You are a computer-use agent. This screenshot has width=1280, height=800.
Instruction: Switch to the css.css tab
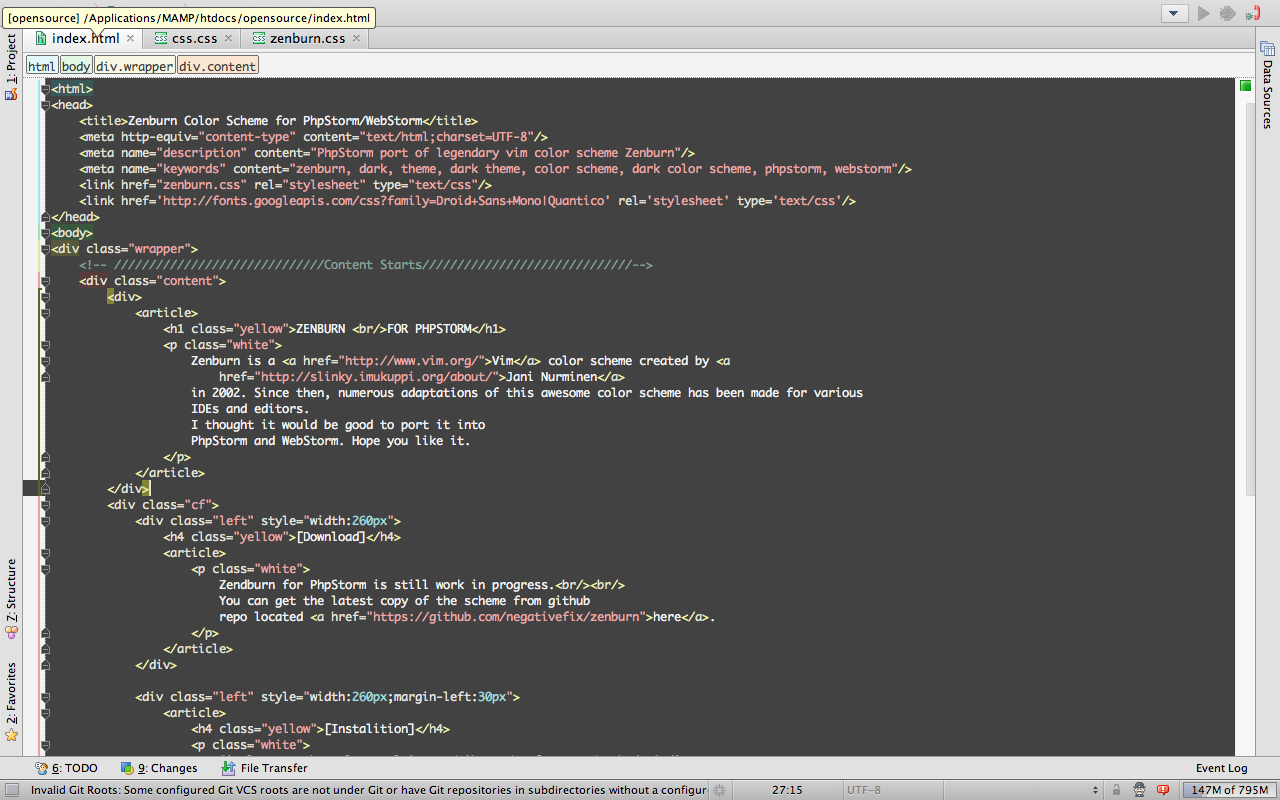[194, 38]
